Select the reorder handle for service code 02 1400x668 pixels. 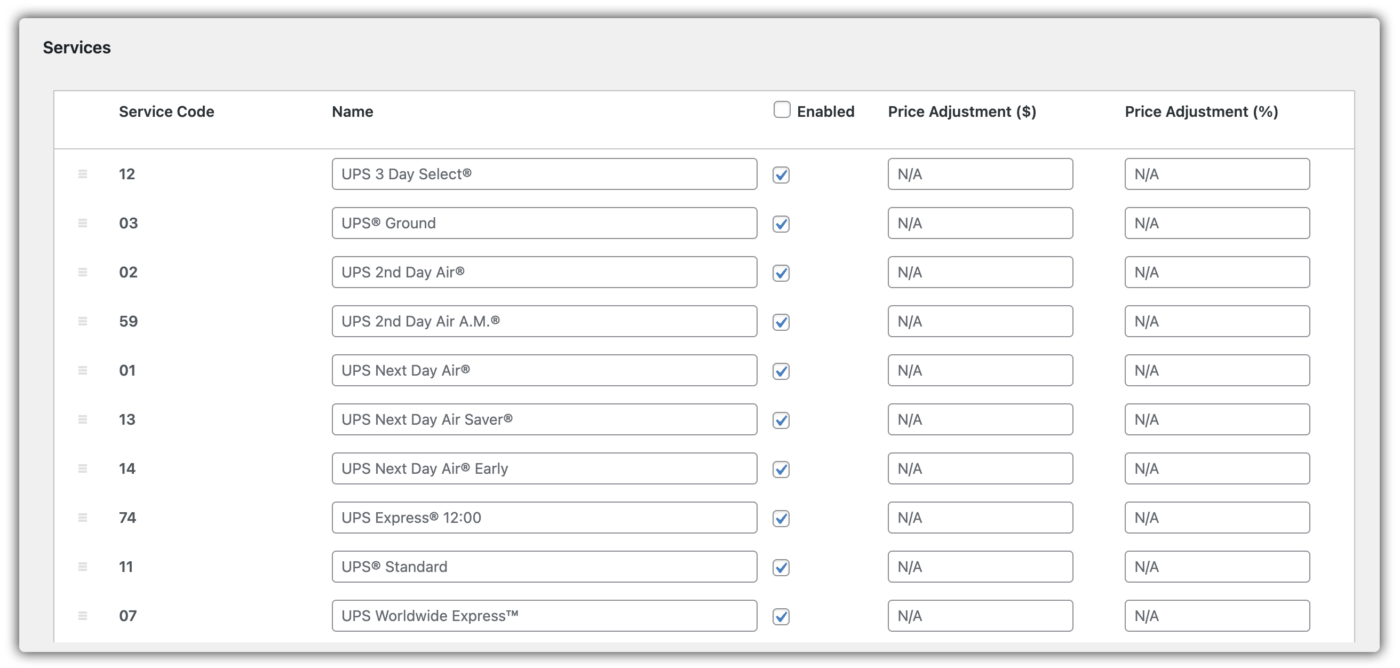tap(83, 272)
